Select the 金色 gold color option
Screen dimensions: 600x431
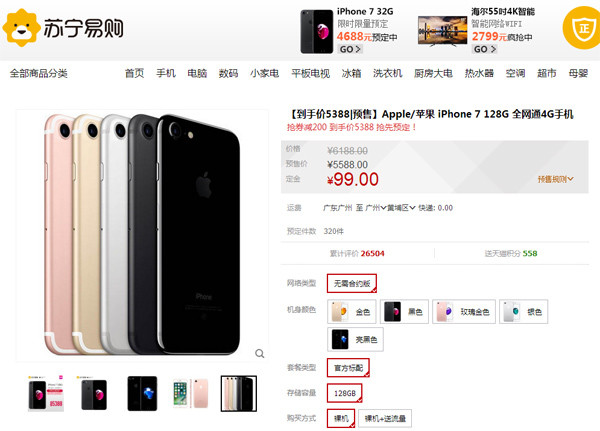(x=352, y=312)
